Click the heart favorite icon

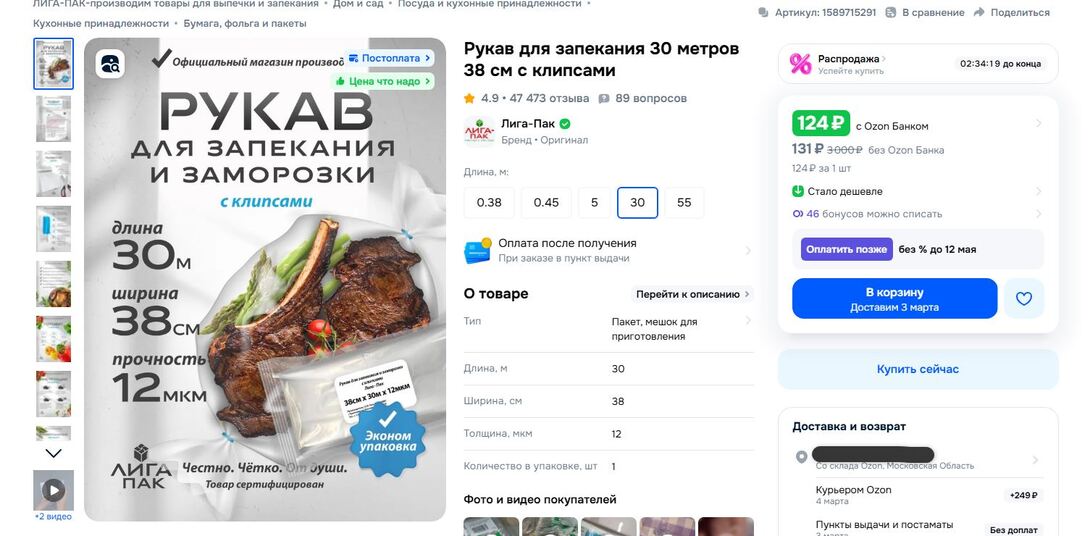click(1023, 298)
